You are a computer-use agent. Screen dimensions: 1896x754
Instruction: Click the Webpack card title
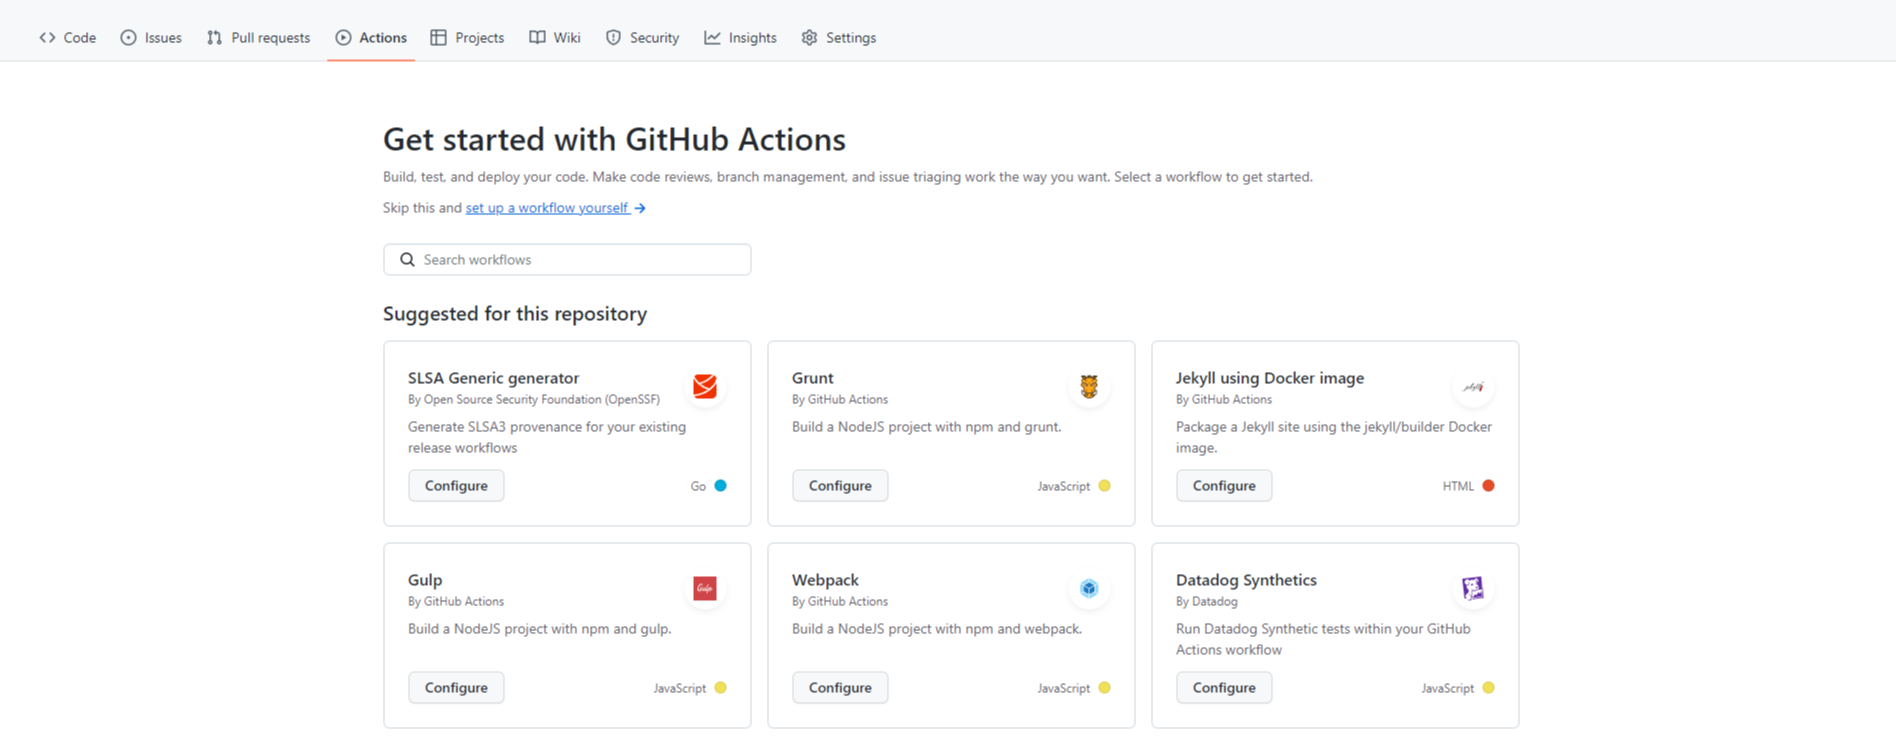pyautogui.click(x=825, y=580)
